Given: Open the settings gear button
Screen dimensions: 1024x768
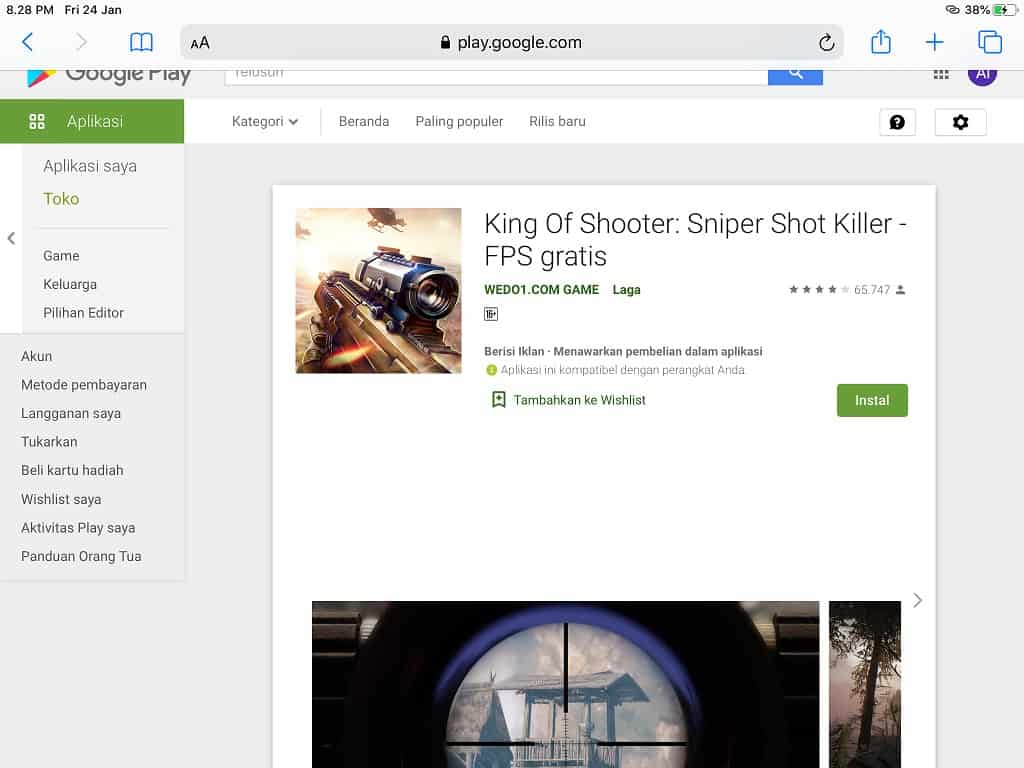Looking at the screenshot, I should [960, 122].
